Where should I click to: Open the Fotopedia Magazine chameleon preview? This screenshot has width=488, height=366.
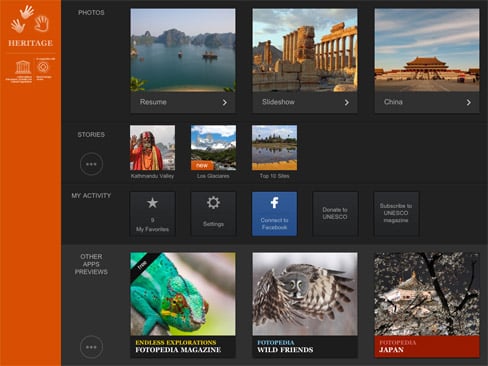click(x=183, y=294)
